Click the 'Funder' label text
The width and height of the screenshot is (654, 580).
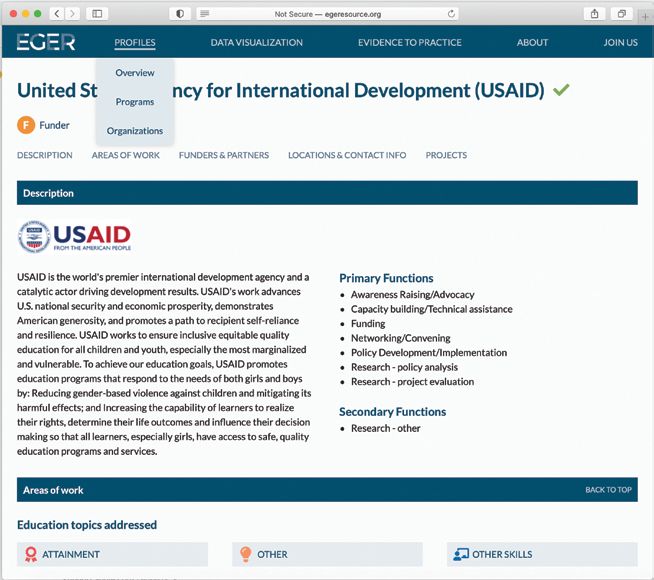coord(54,125)
